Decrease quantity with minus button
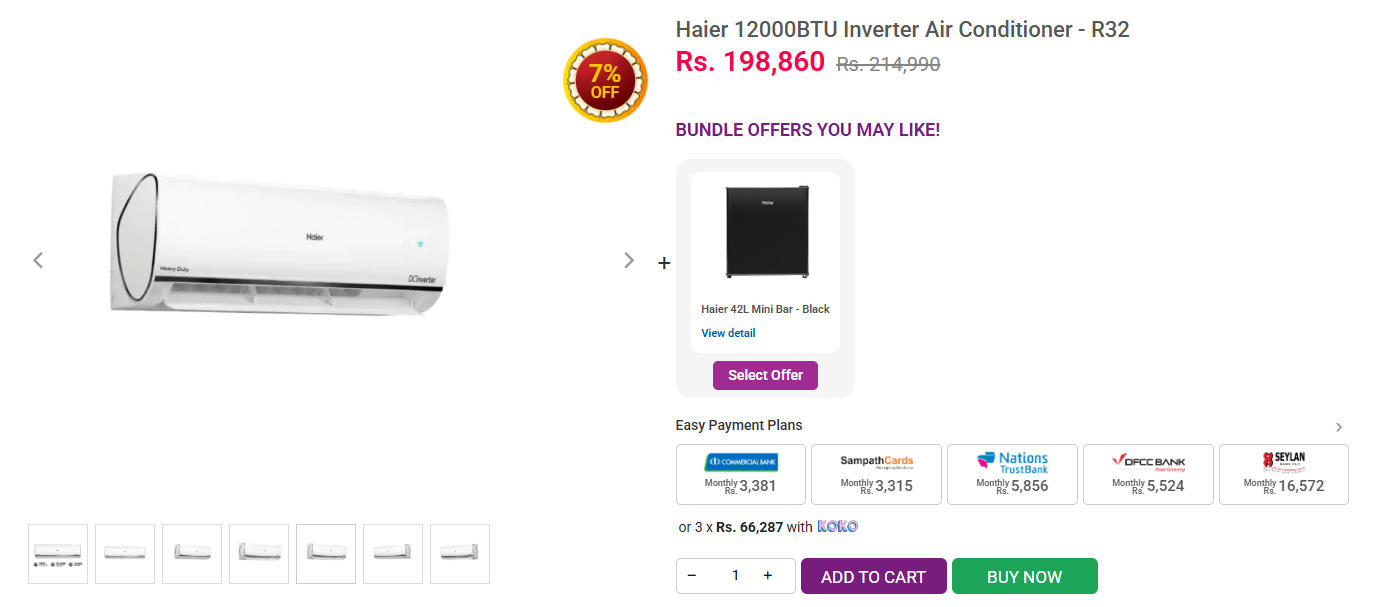 tap(691, 576)
